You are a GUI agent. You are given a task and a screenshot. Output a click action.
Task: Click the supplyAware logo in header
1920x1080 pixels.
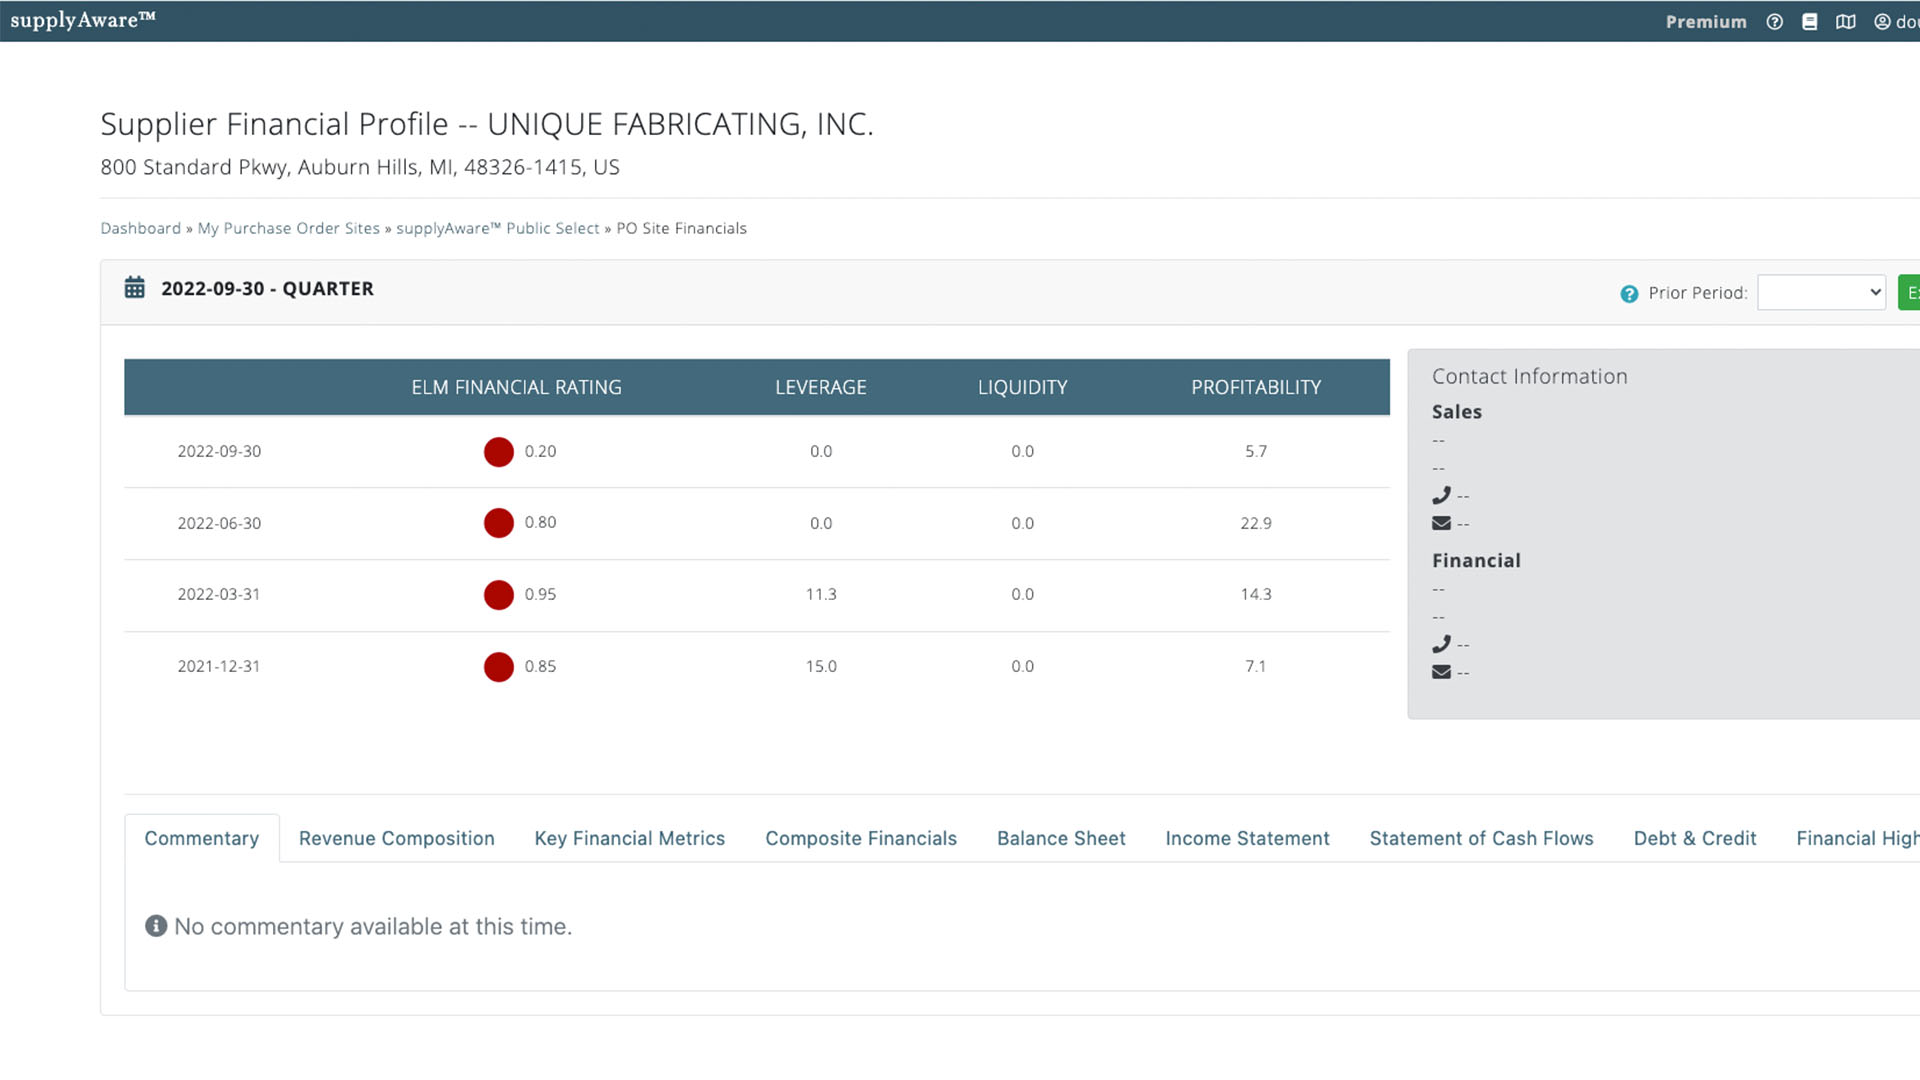pyautogui.click(x=82, y=20)
